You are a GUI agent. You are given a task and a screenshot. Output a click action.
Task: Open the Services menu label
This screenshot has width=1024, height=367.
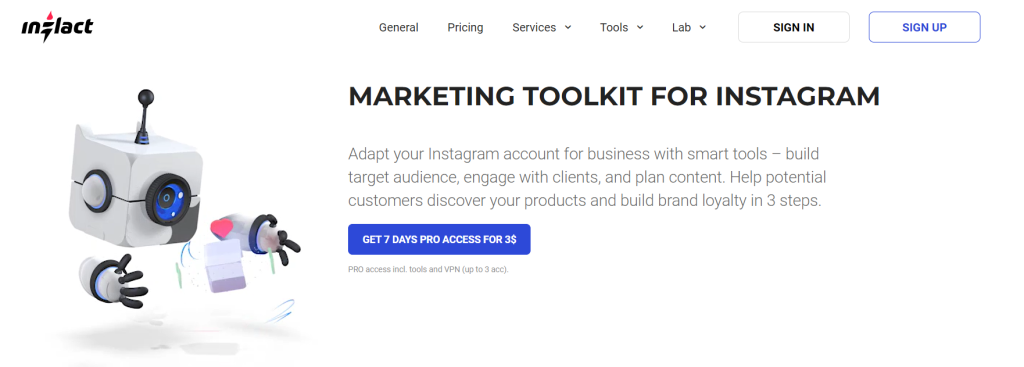click(534, 27)
